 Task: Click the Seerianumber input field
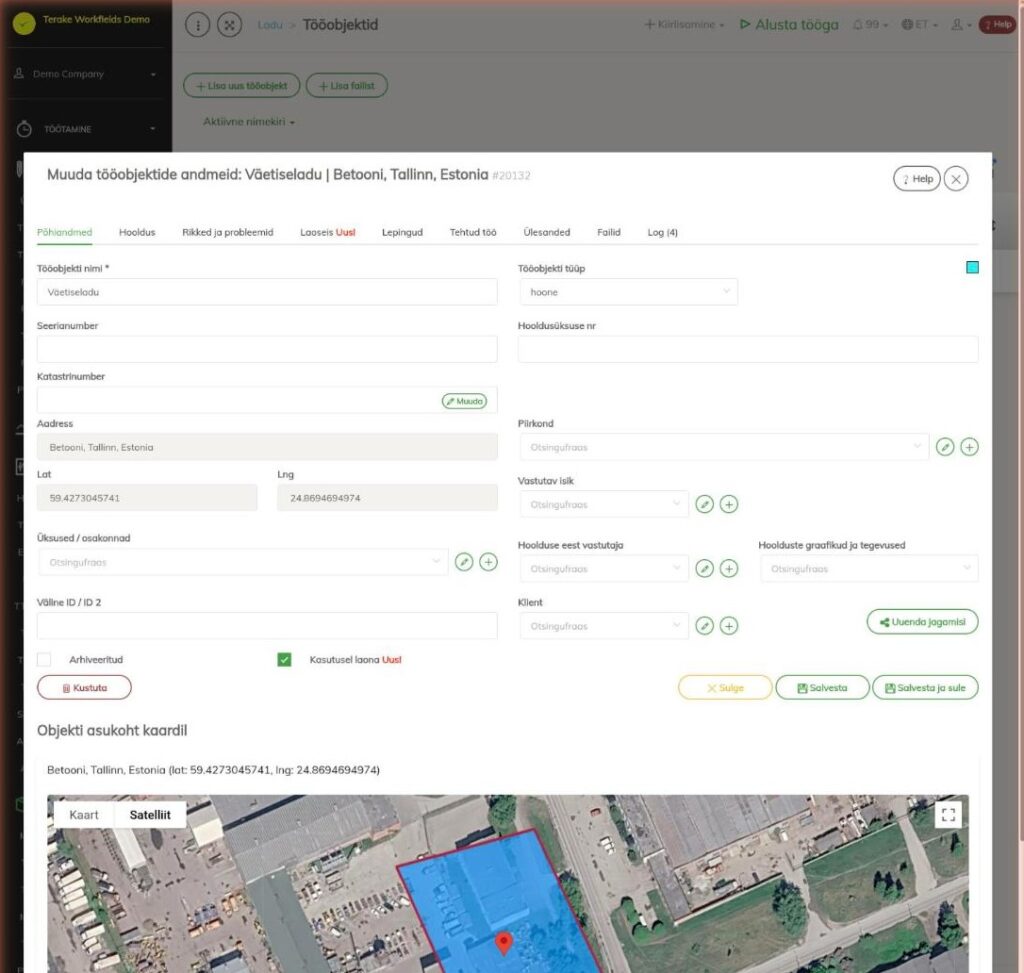267,349
